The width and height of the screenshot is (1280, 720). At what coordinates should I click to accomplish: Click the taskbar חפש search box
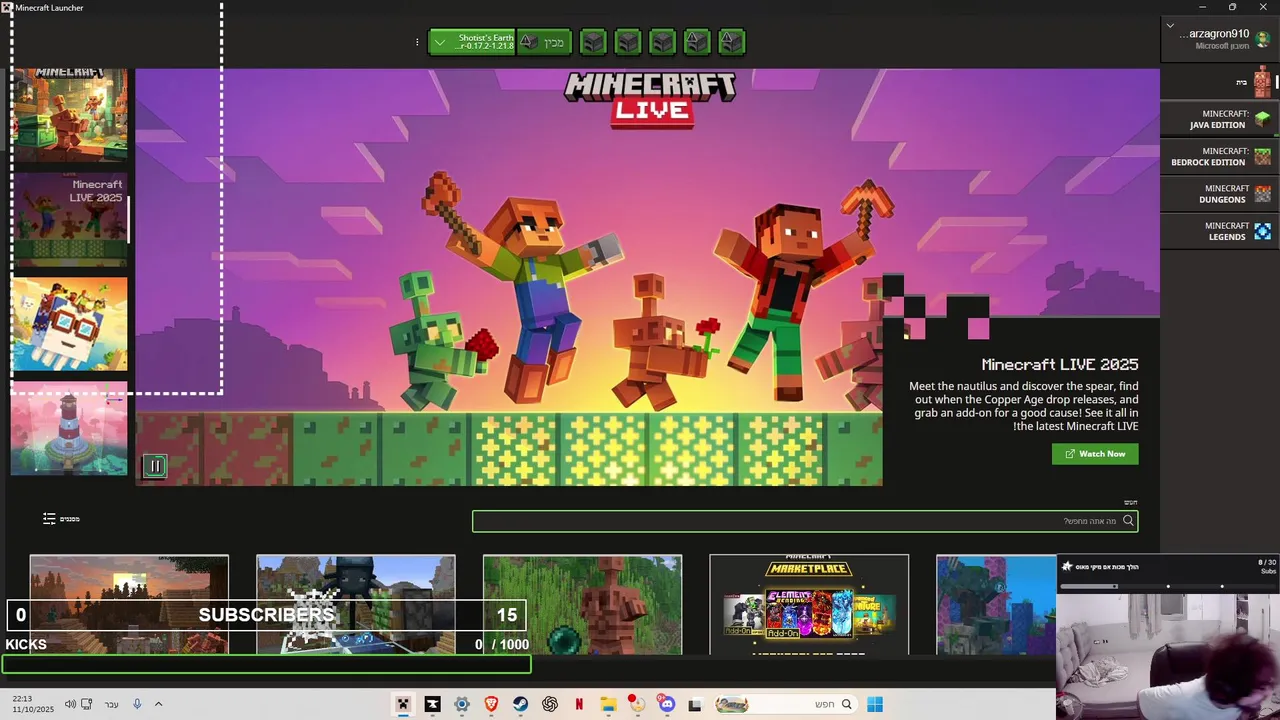coord(786,704)
